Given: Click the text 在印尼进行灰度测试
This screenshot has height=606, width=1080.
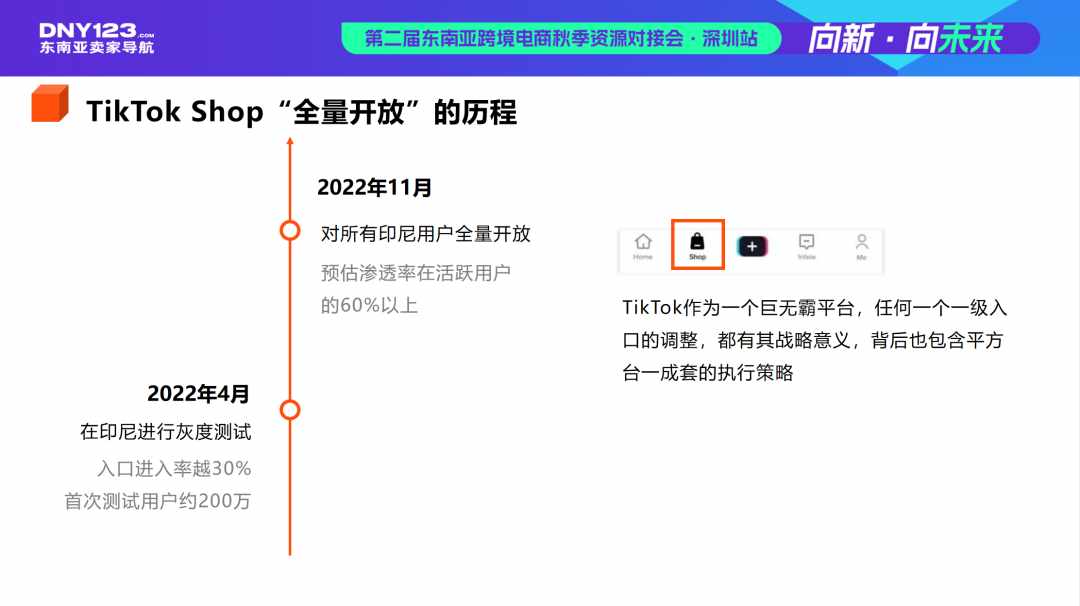Looking at the screenshot, I should point(165,432).
